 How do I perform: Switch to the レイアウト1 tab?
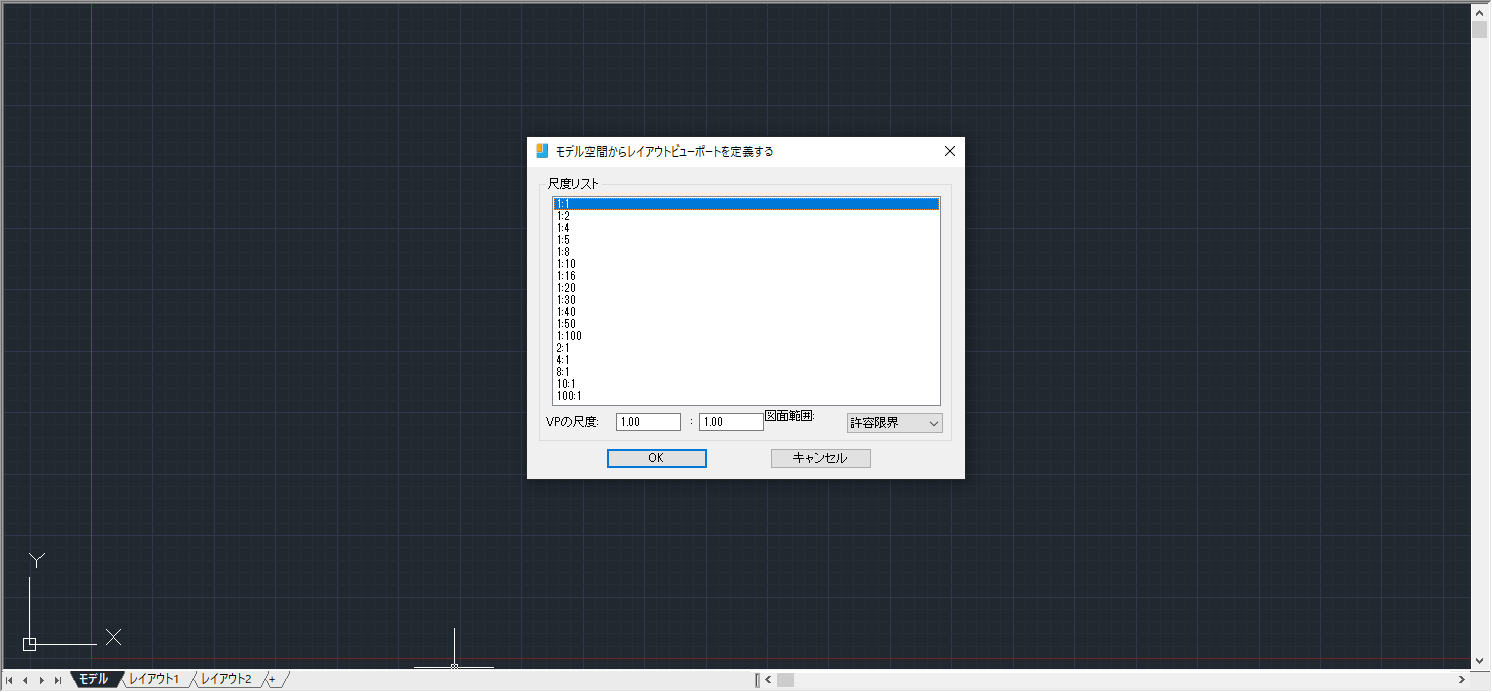point(154,679)
